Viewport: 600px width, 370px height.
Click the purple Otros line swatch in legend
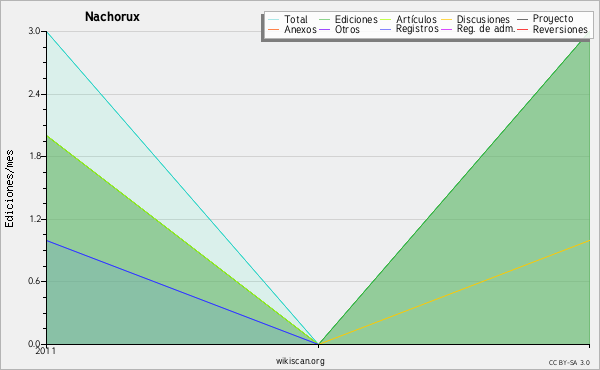(x=324, y=29)
